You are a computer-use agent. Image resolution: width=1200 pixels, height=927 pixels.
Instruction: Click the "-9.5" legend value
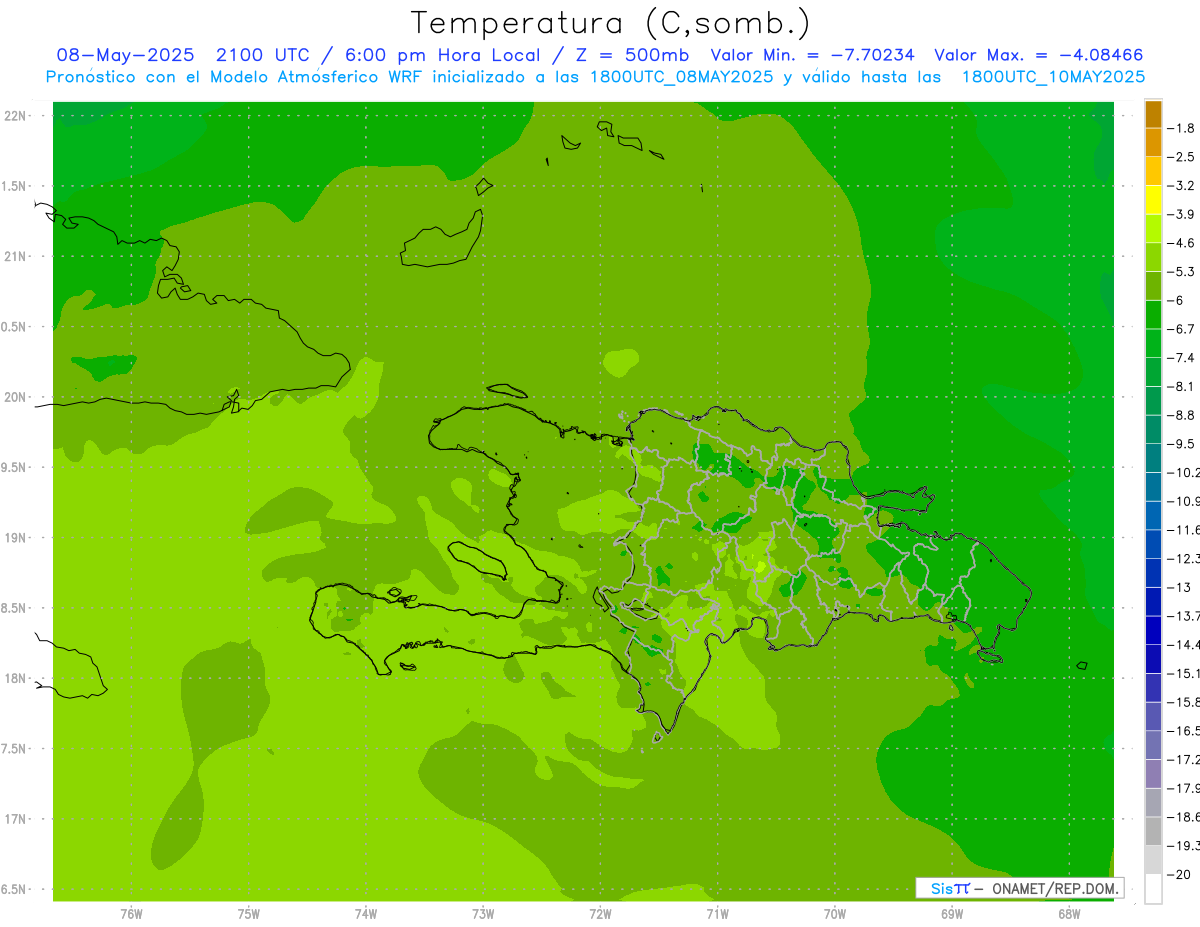tap(1181, 443)
